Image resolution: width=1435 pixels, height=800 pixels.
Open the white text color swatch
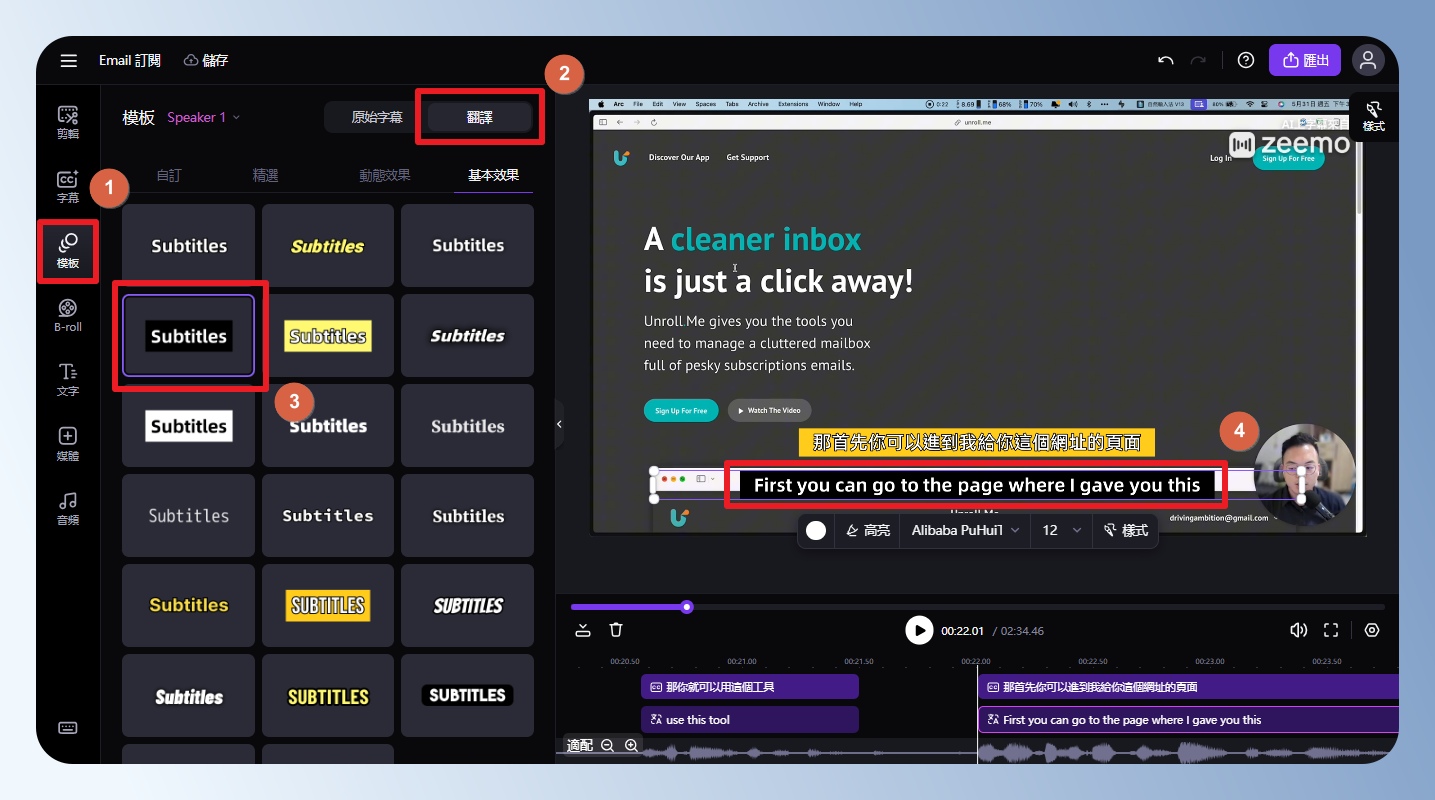[816, 530]
